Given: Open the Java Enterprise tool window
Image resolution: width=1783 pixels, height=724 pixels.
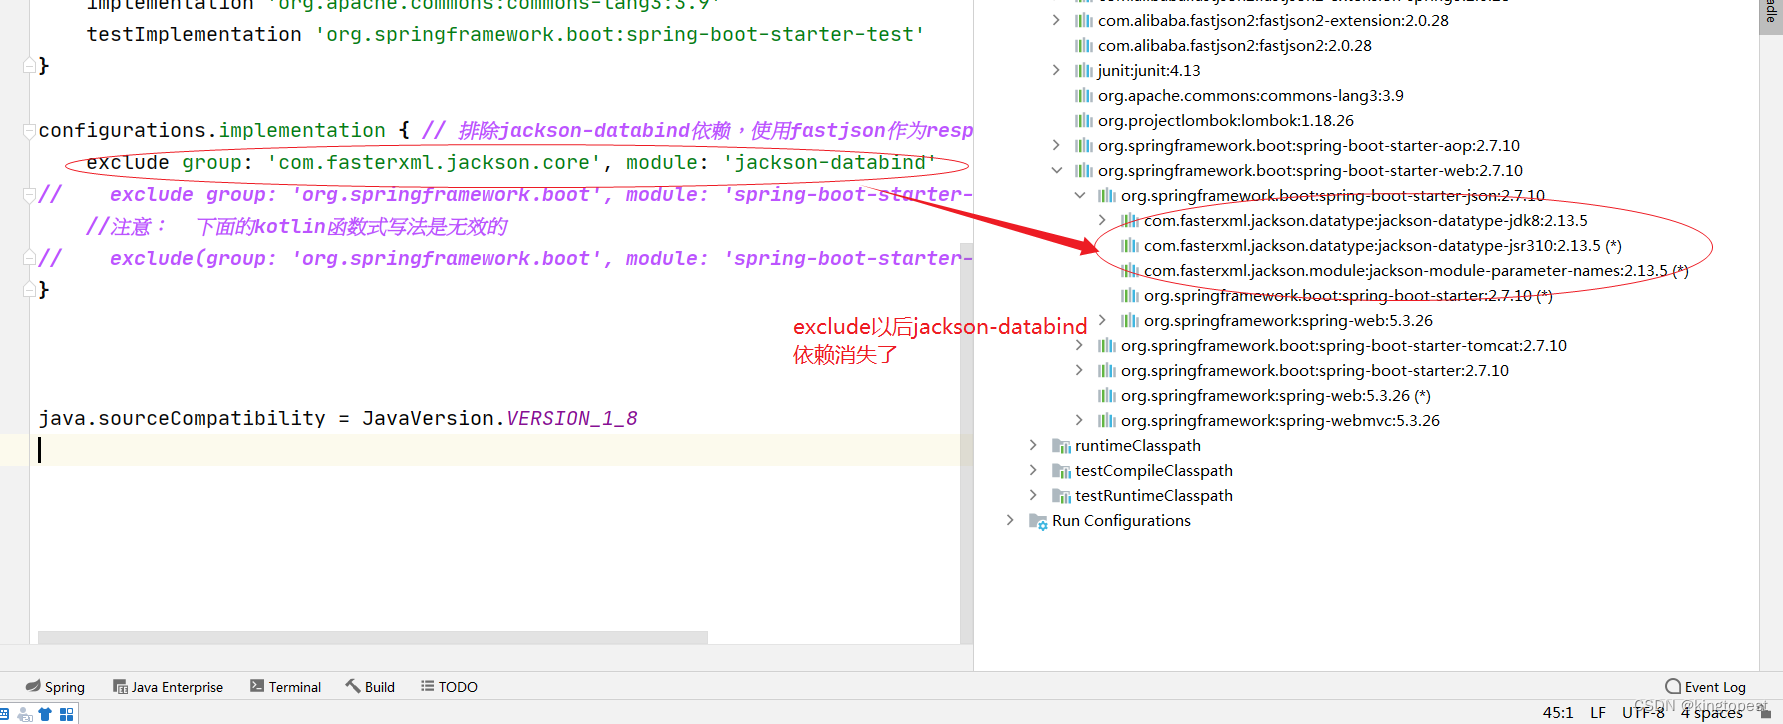Looking at the screenshot, I should 167,687.
